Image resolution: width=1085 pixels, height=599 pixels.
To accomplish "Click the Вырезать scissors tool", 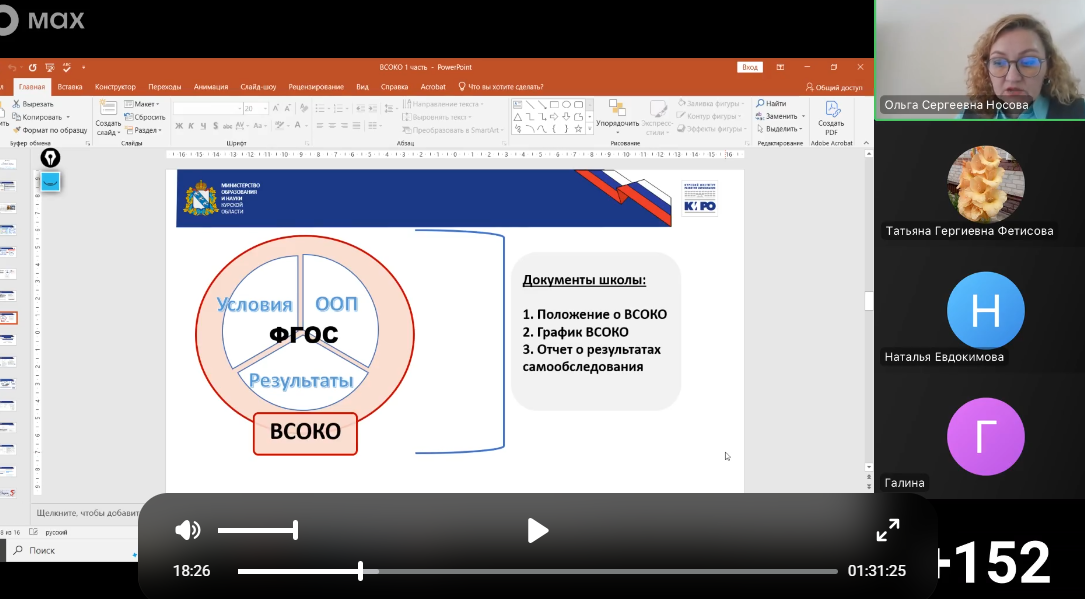I will [x=33, y=104].
